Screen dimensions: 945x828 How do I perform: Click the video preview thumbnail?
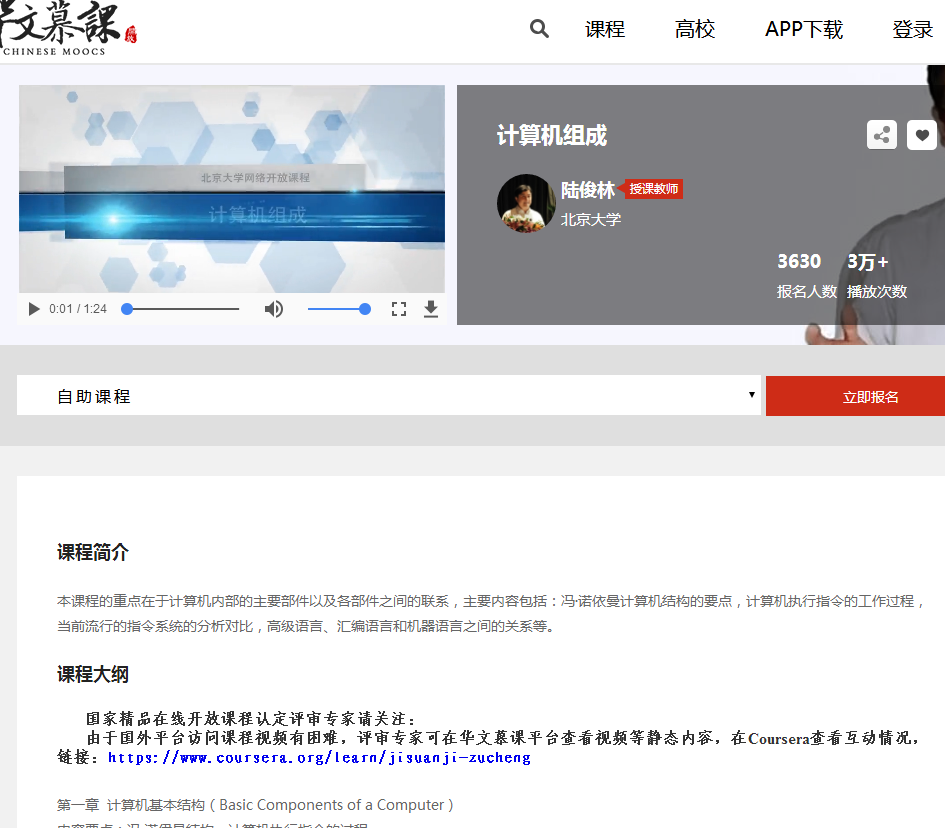pos(232,189)
